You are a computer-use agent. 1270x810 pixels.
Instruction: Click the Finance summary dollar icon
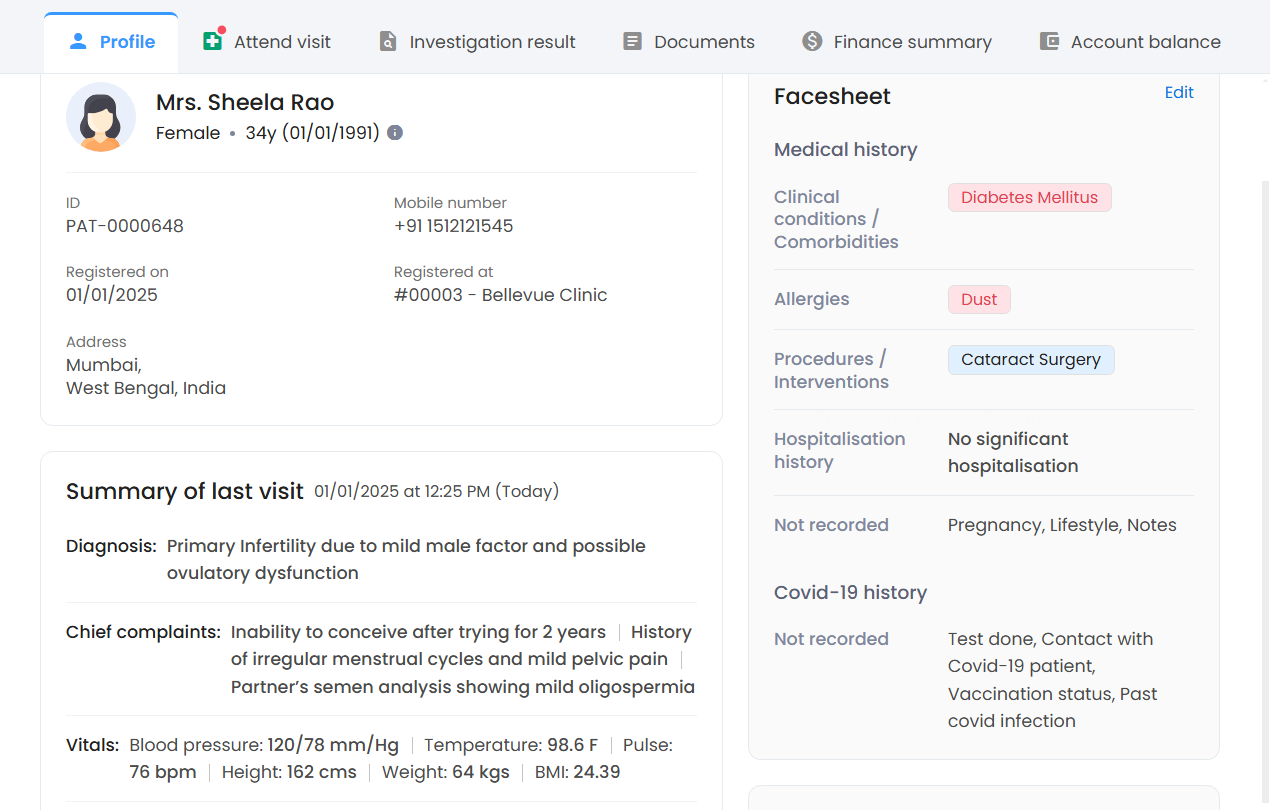pyautogui.click(x=812, y=41)
